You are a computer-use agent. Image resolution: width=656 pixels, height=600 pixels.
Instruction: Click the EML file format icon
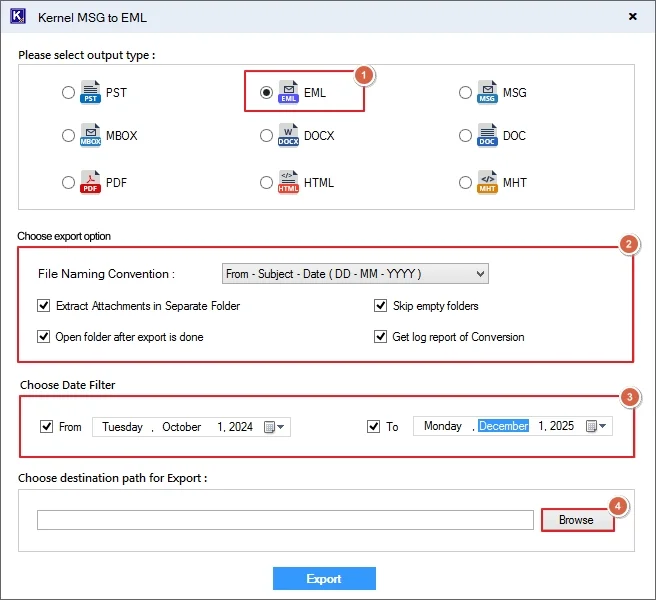288,92
